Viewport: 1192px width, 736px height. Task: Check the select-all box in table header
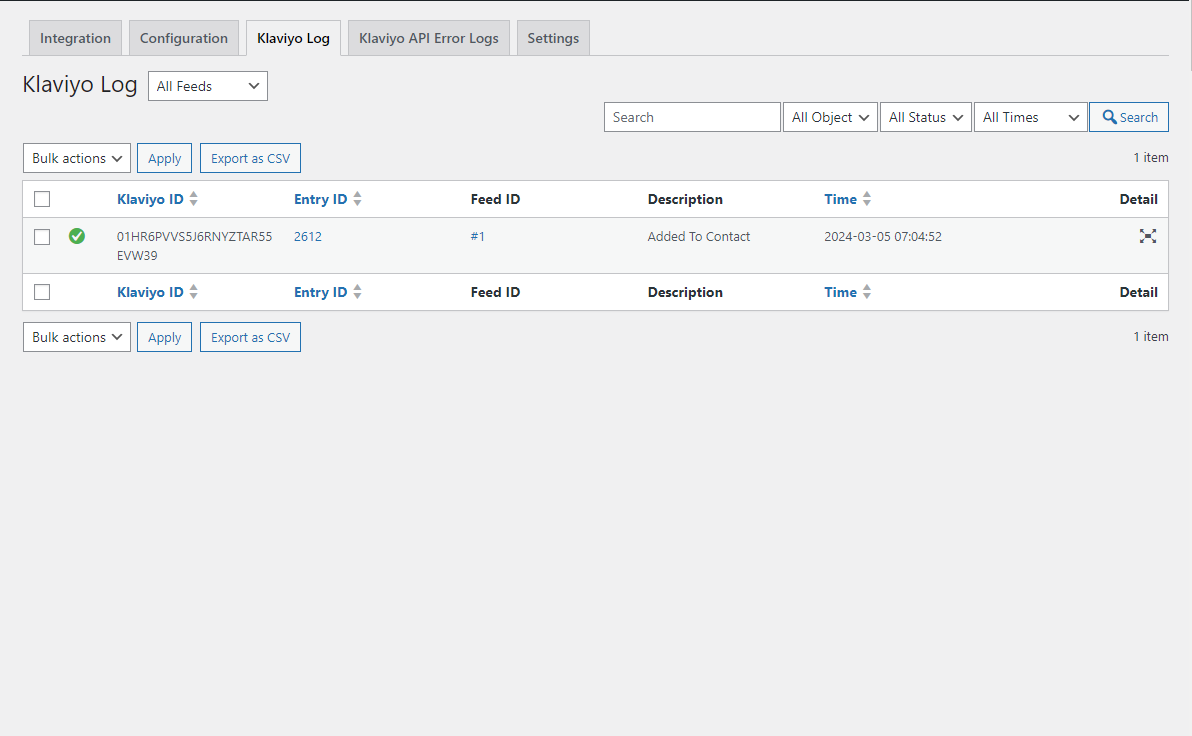tap(42, 199)
